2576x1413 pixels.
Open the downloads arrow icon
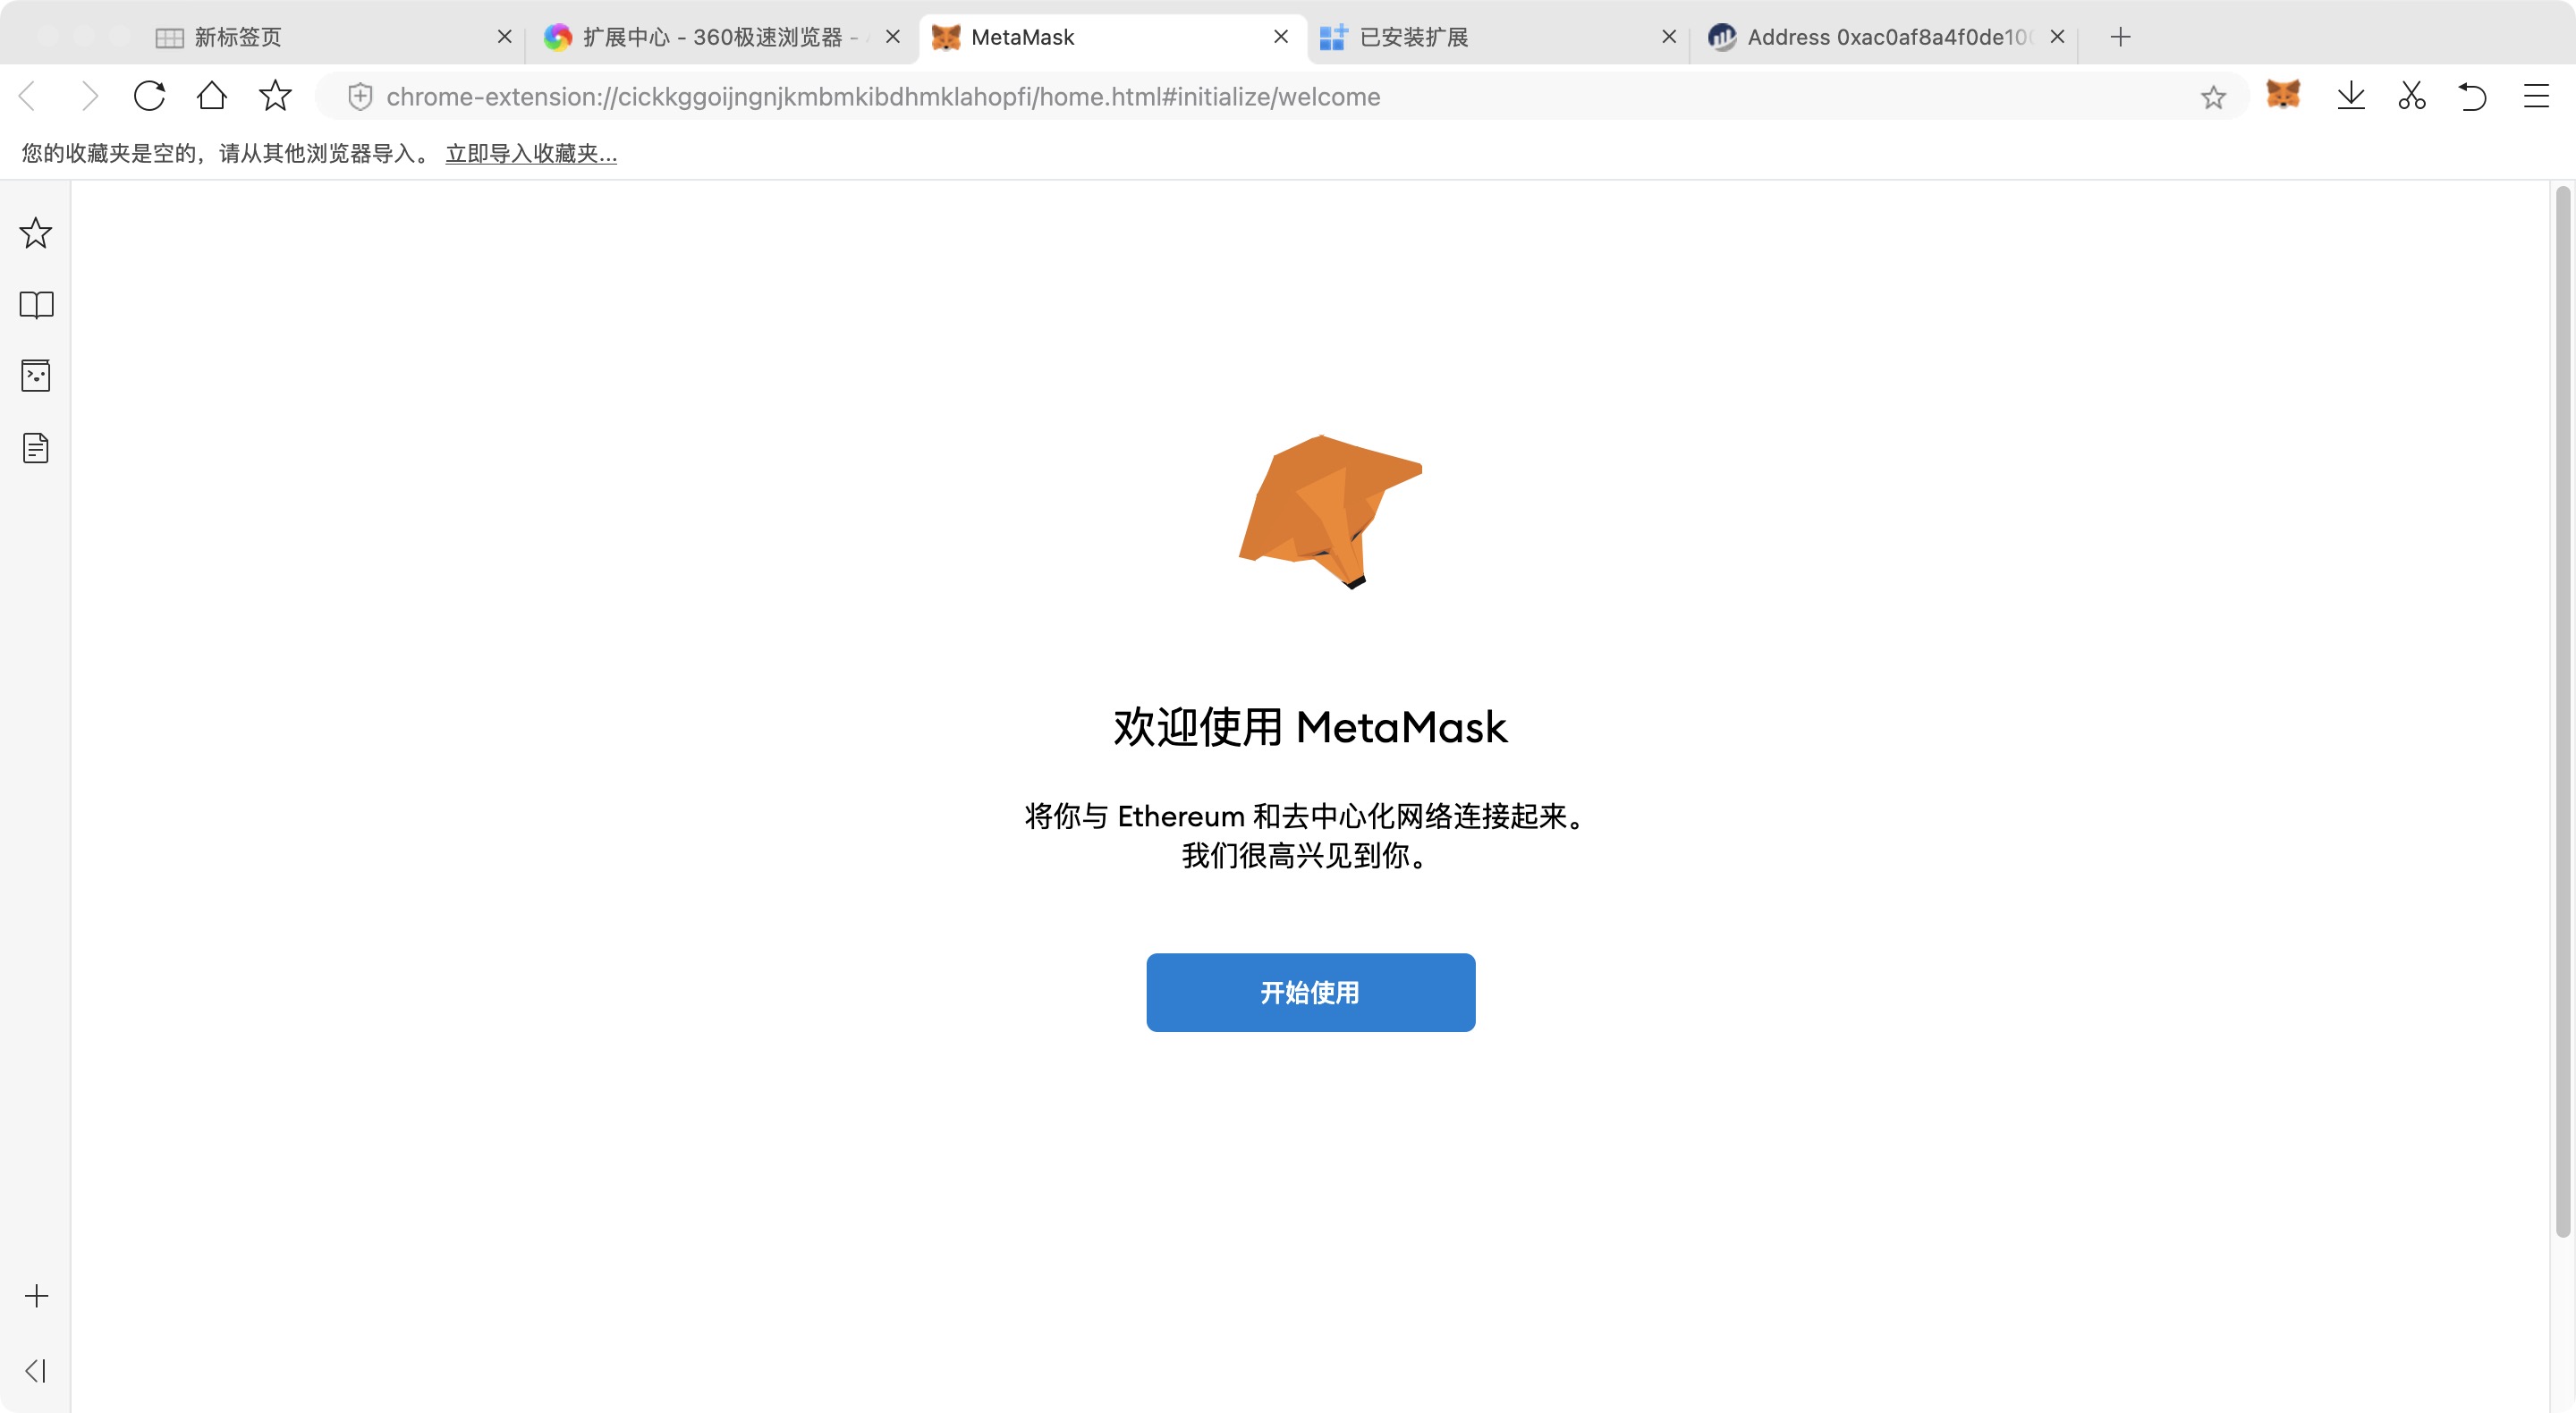coord(2350,96)
